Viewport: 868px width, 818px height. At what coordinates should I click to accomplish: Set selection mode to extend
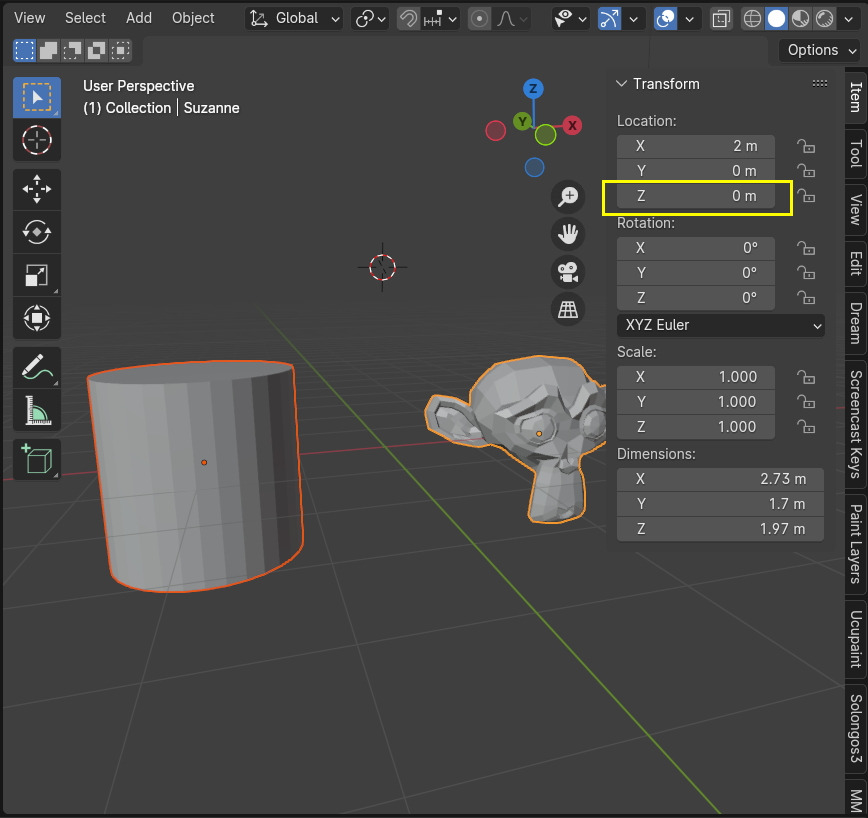(48, 50)
